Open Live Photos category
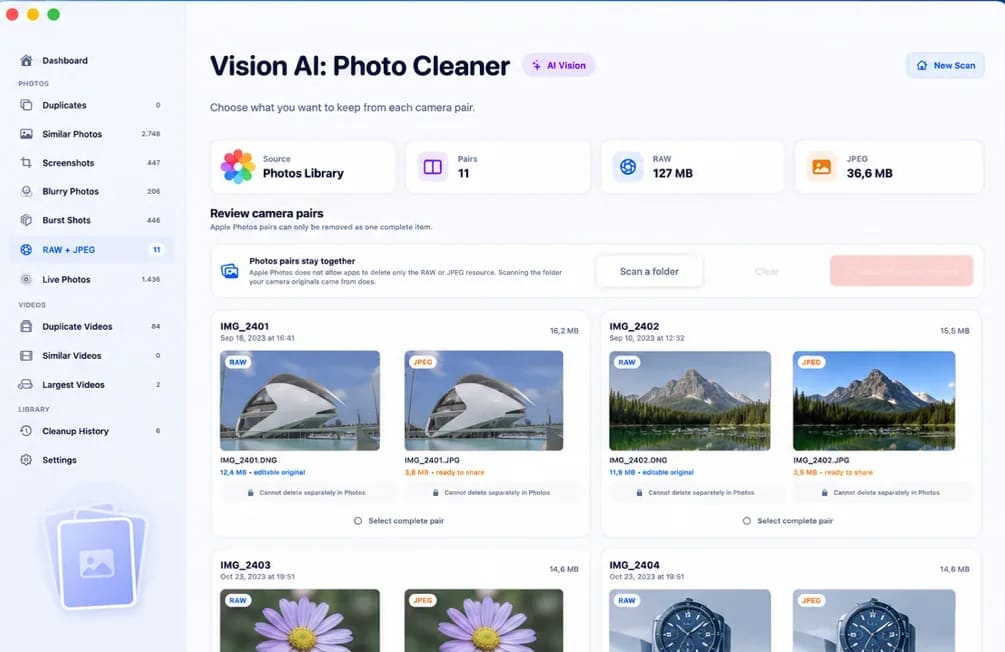 pos(90,279)
